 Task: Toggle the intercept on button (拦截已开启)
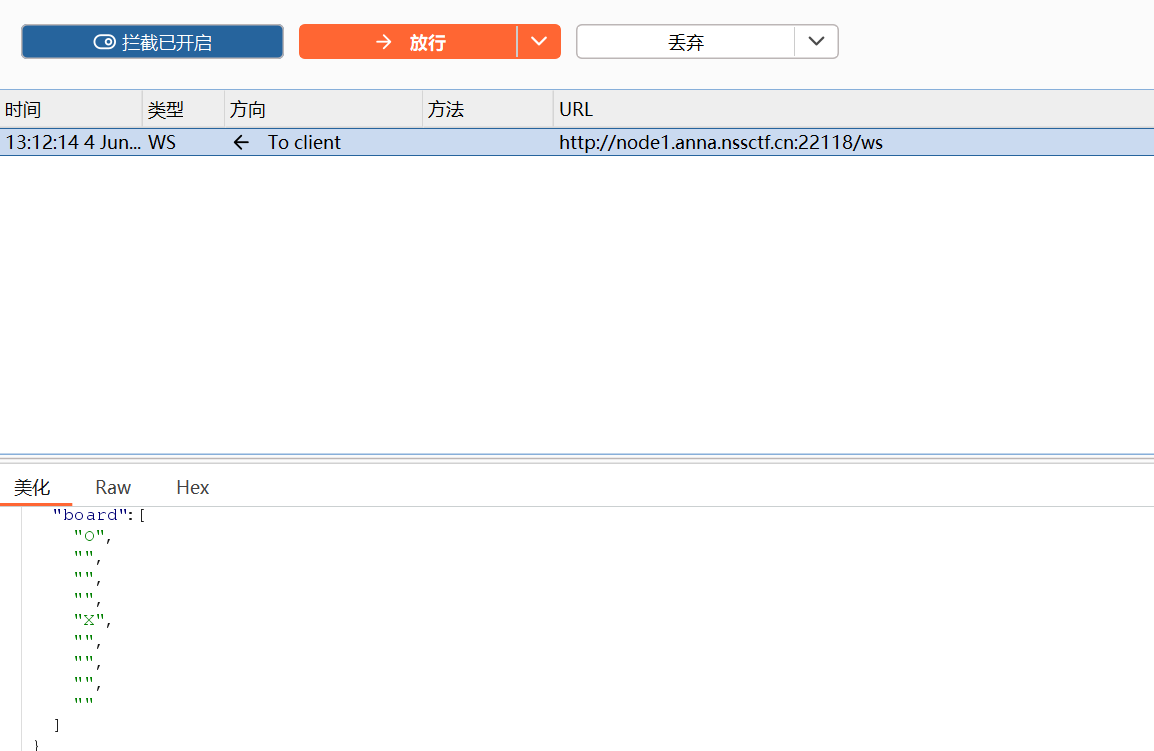pyautogui.click(x=152, y=42)
